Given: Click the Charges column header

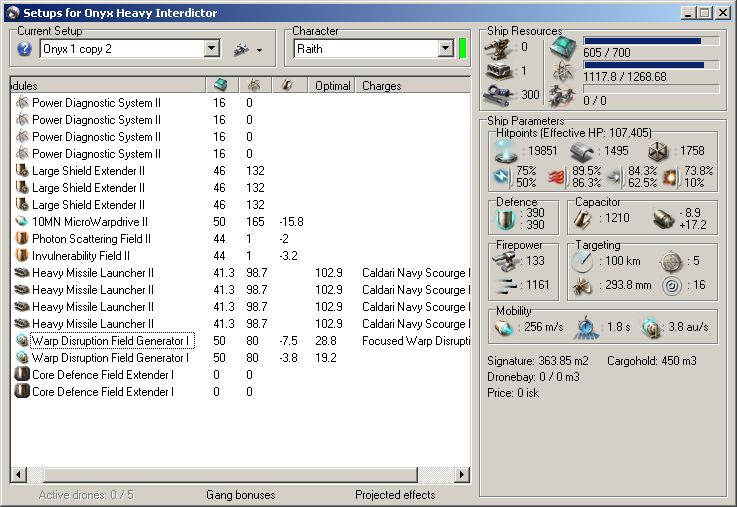Looking at the screenshot, I should [413, 86].
